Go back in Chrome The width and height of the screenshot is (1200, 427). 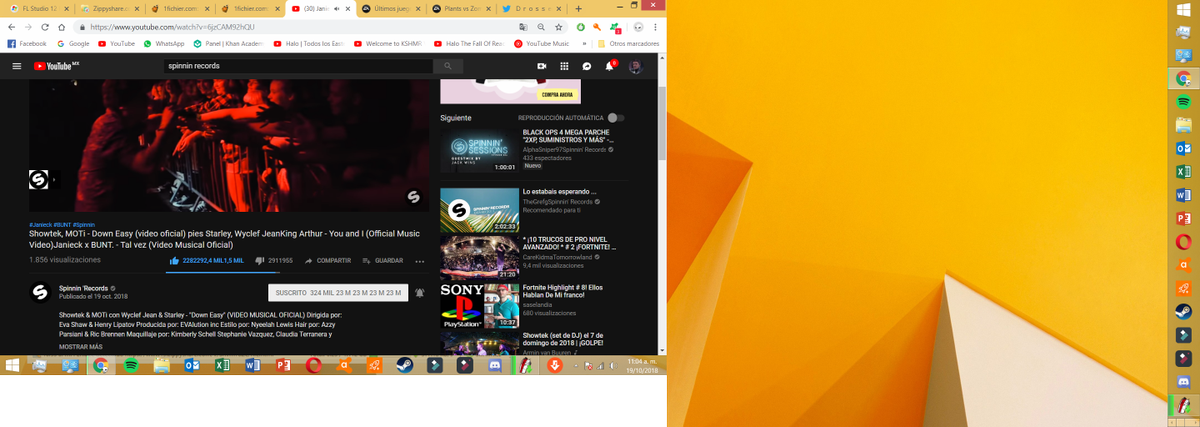tap(12, 27)
